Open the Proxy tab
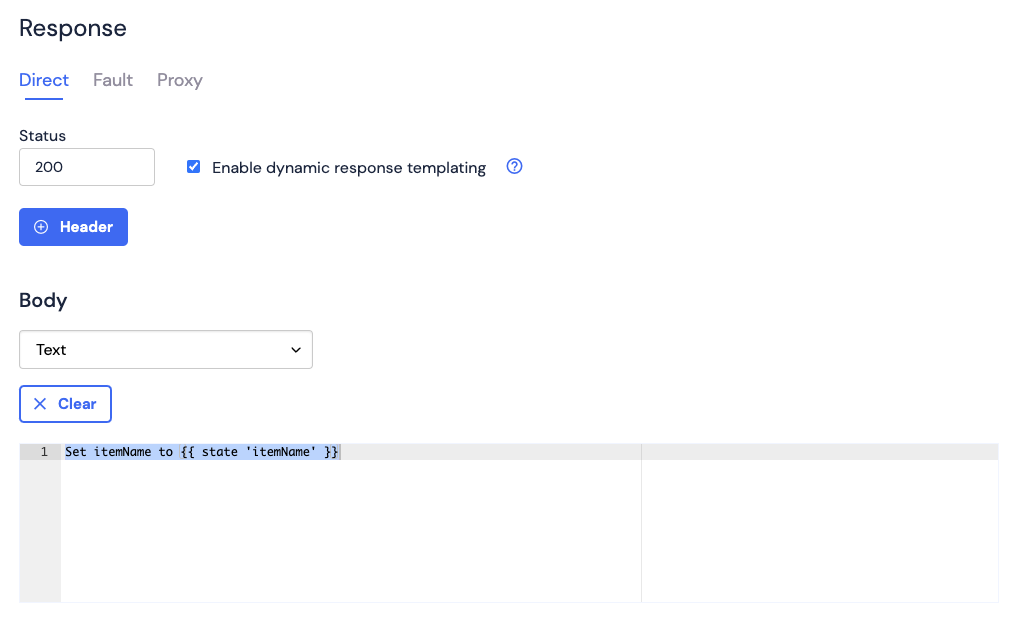The image size is (1028, 643). 180,81
